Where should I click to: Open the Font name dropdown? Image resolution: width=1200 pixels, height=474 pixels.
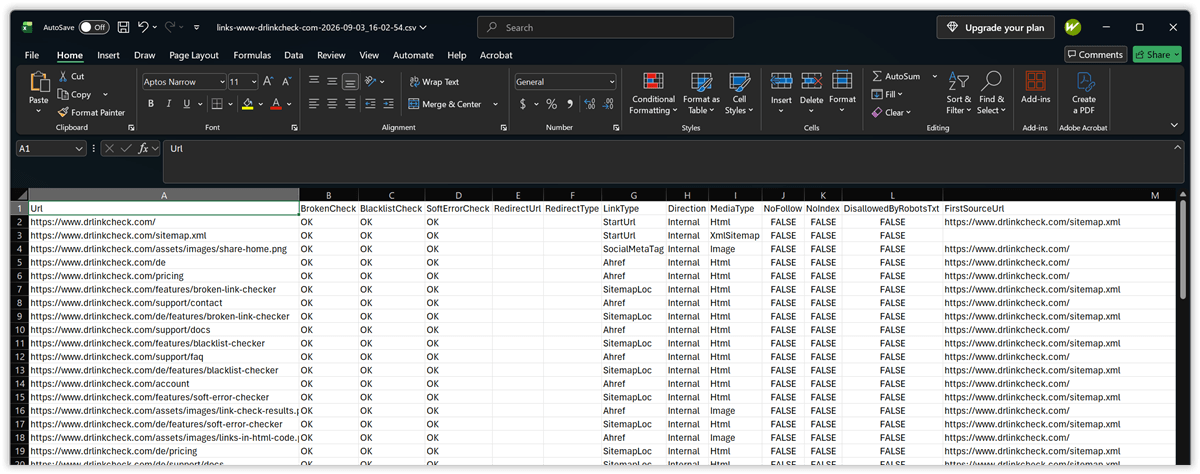[220, 81]
